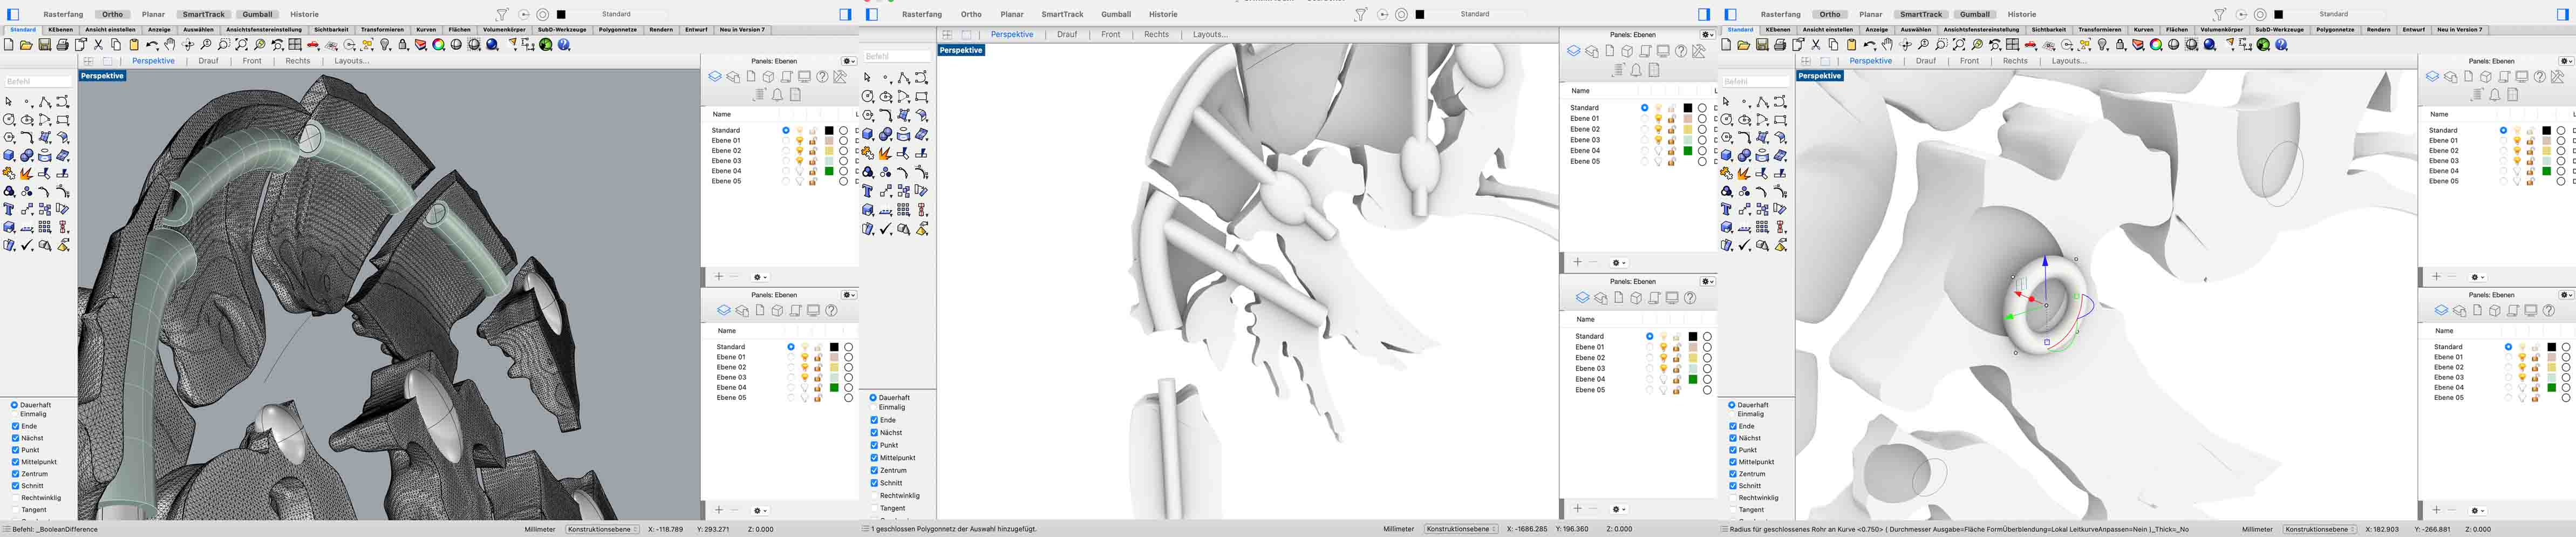Select the Pan hand tool in the leftmost window
2576x537 pixels.
point(170,45)
